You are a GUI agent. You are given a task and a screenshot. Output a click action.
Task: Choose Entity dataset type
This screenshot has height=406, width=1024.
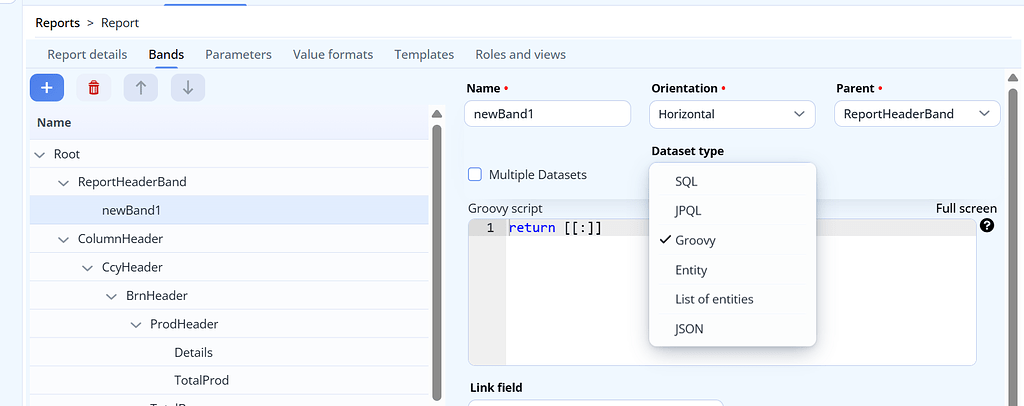pyautogui.click(x=732, y=270)
